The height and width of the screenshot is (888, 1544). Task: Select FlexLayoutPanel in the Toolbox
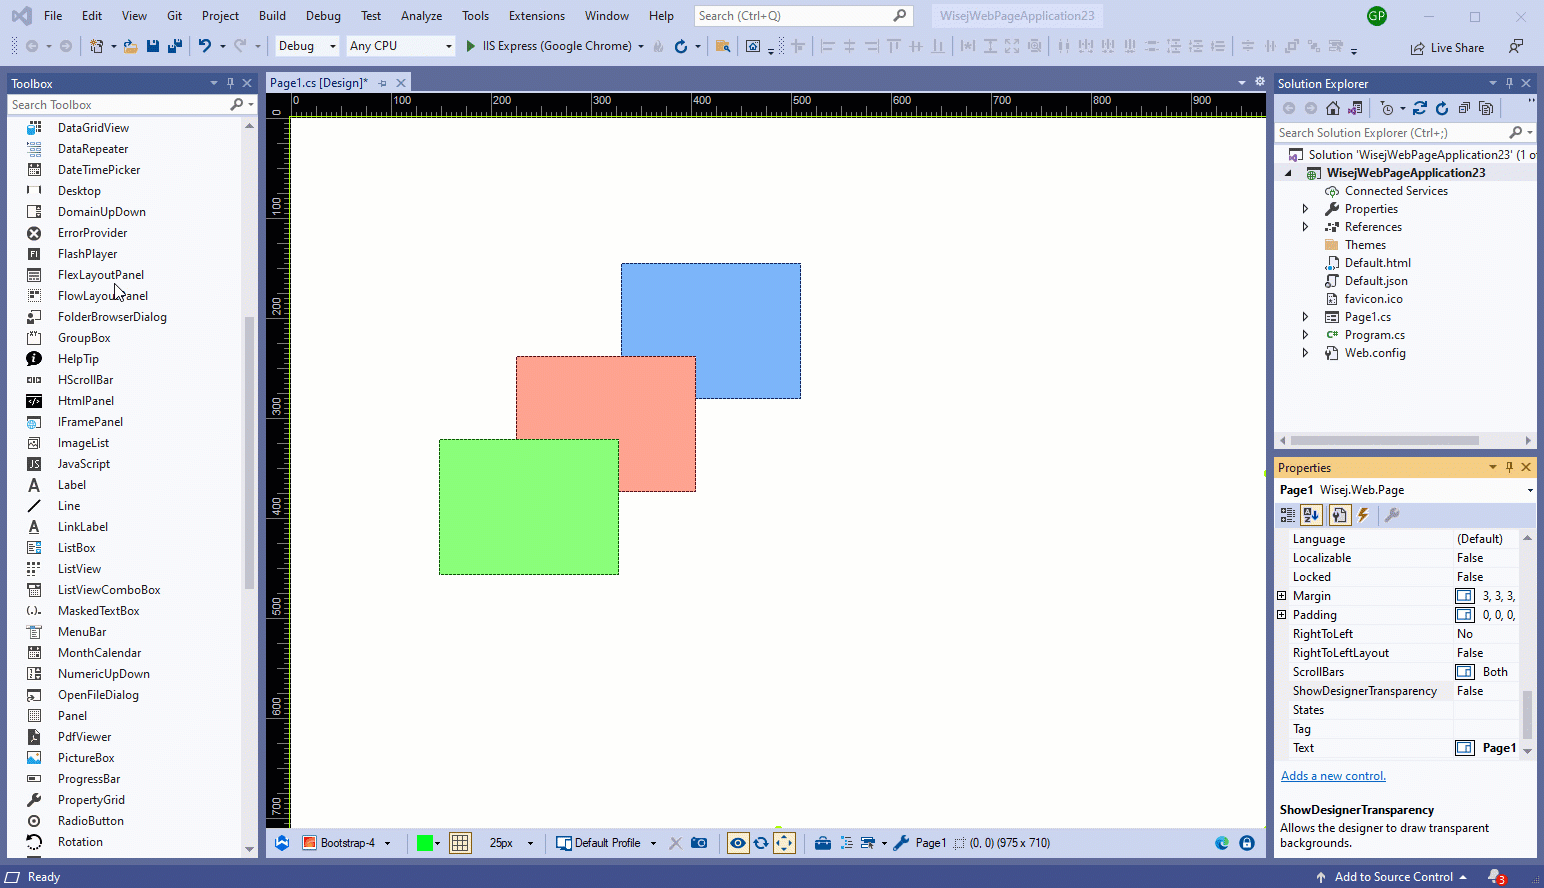pyautogui.click(x=100, y=275)
